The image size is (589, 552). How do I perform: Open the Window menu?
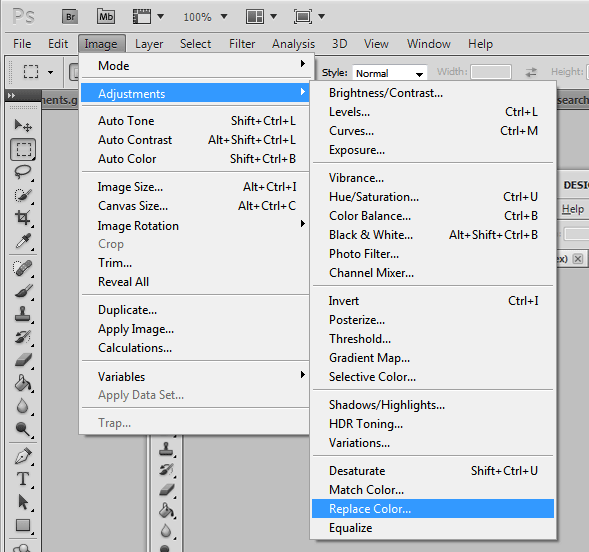coord(429,44)
